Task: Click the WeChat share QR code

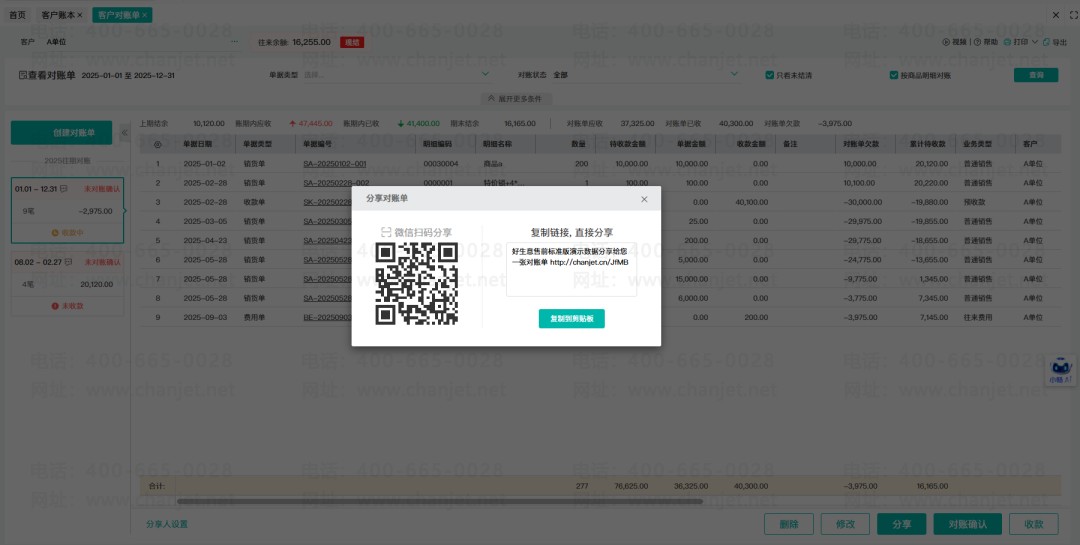Action: (x=417, y=283)
